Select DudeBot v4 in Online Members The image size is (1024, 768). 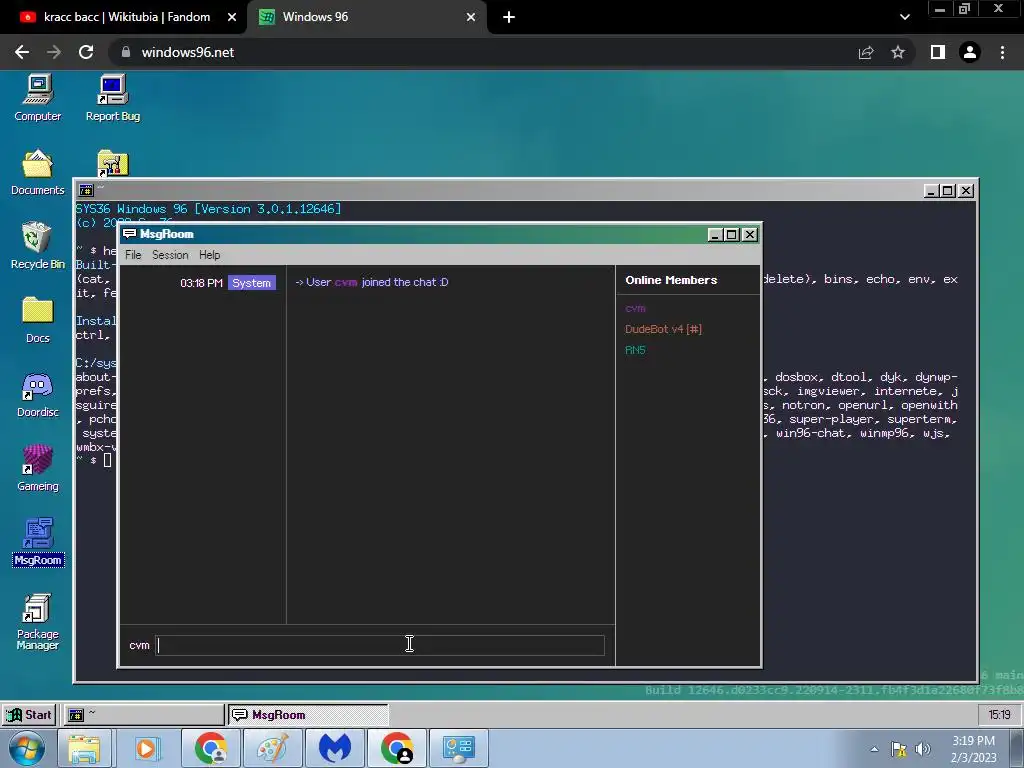tap(663, 329)
